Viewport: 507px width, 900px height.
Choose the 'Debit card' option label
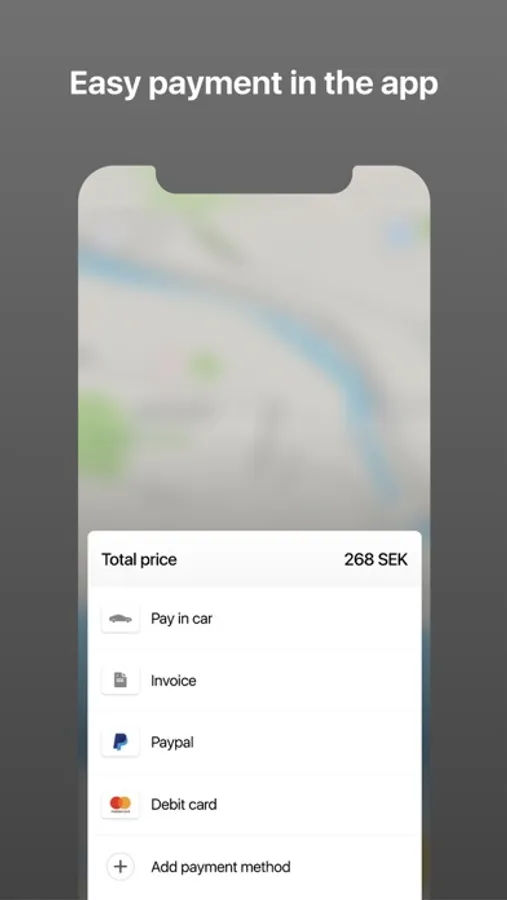(184, 804)
